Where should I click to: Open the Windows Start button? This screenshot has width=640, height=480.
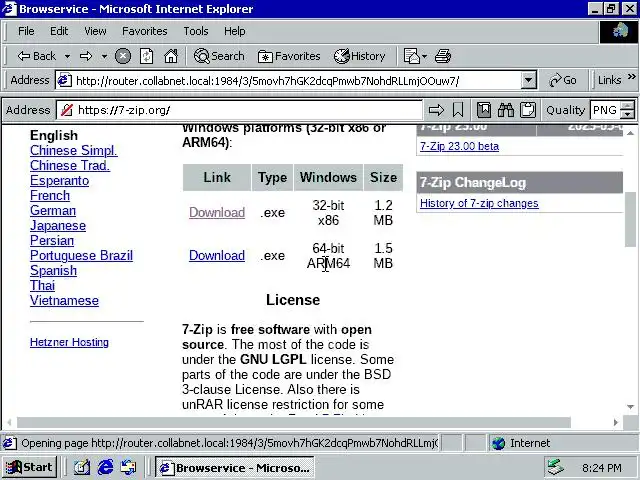pos(29,467)
